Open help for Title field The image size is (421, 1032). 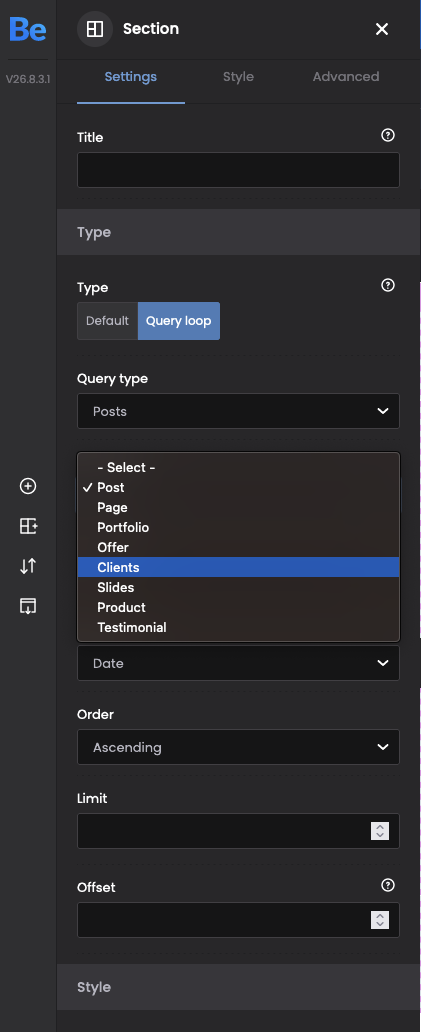pos(388,135)
